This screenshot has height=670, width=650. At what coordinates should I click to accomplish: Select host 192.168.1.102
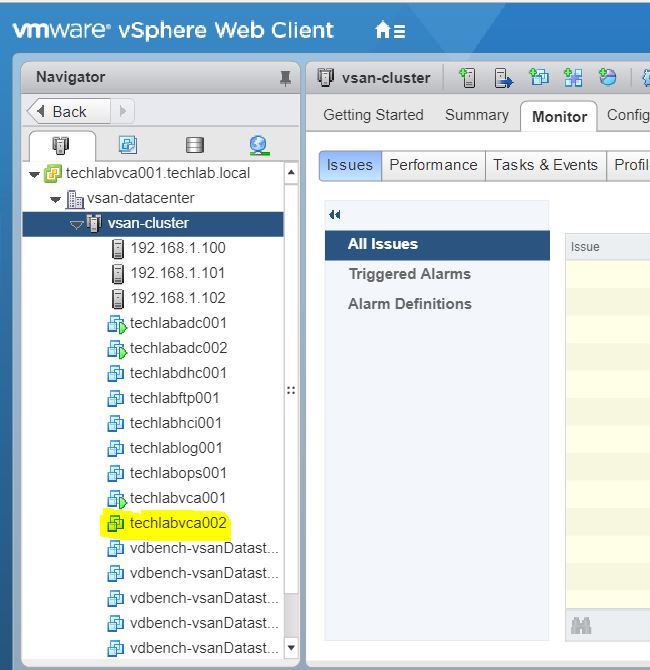coord(178,298)
